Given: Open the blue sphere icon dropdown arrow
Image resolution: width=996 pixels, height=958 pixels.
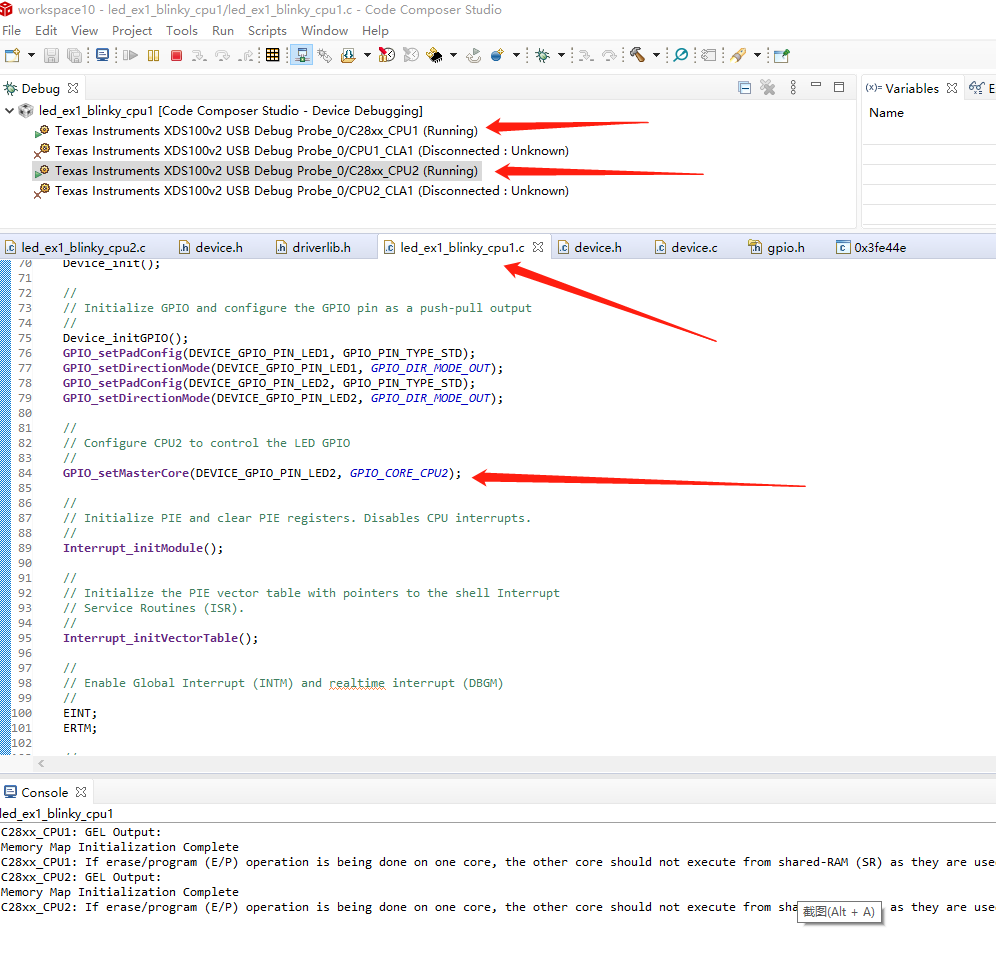Looking at the screenshot, I should point(516,55).
